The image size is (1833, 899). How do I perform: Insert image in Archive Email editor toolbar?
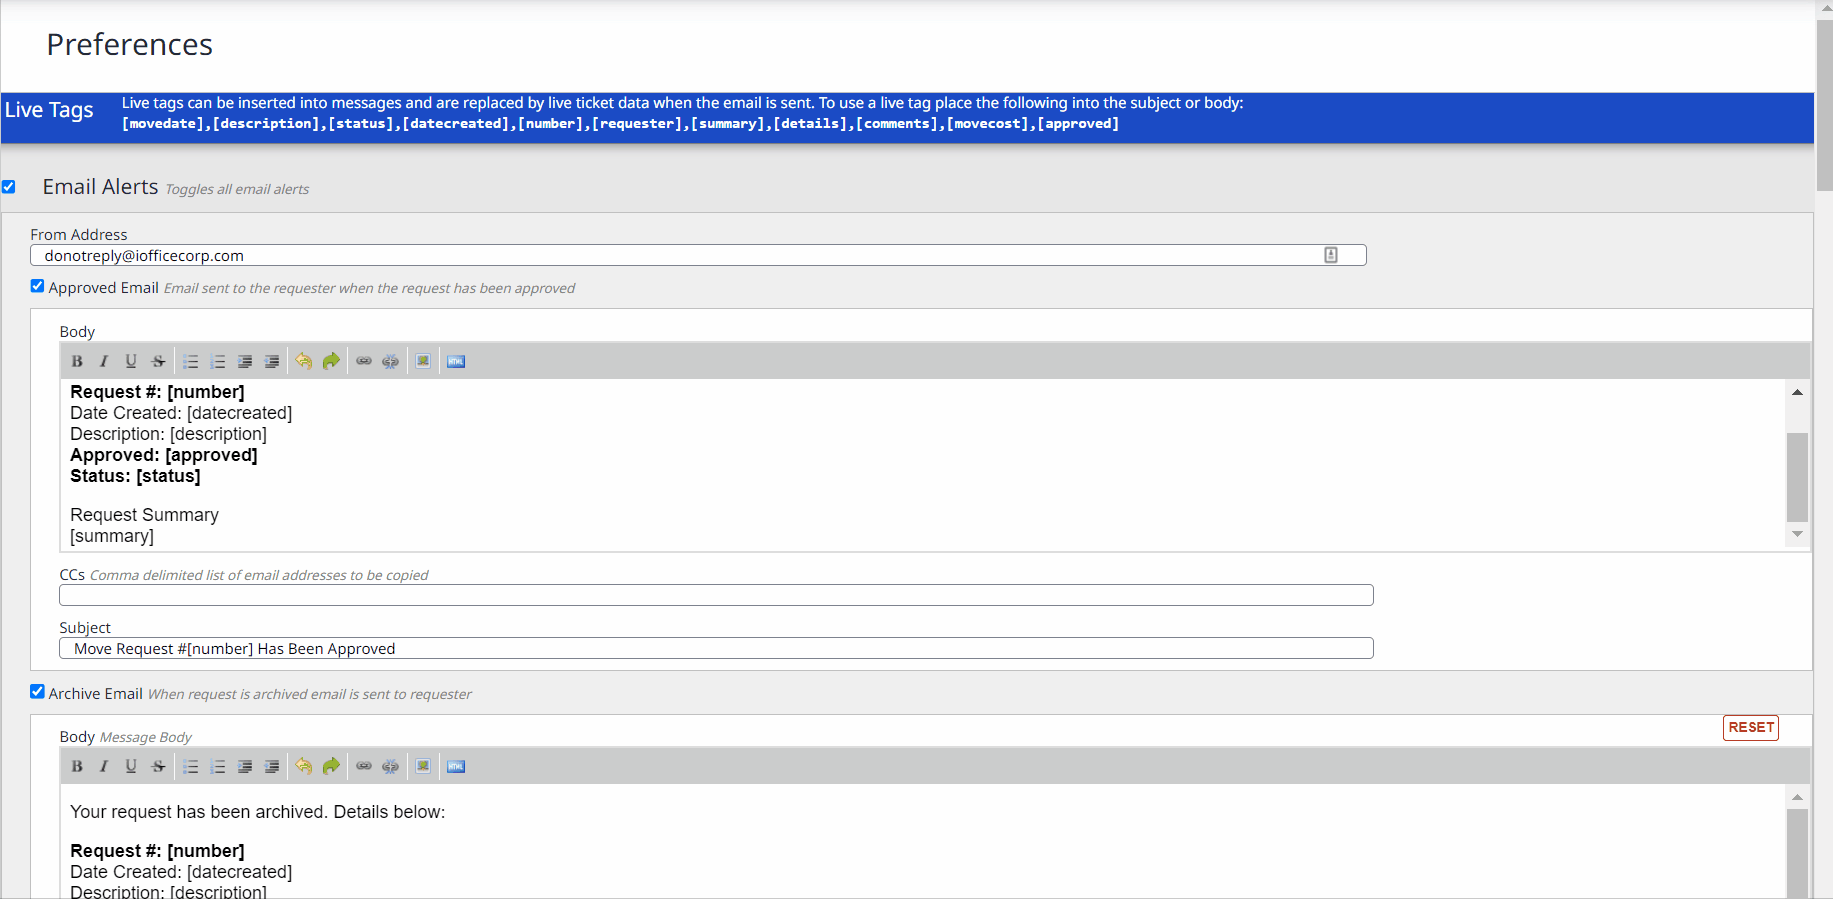423,767
